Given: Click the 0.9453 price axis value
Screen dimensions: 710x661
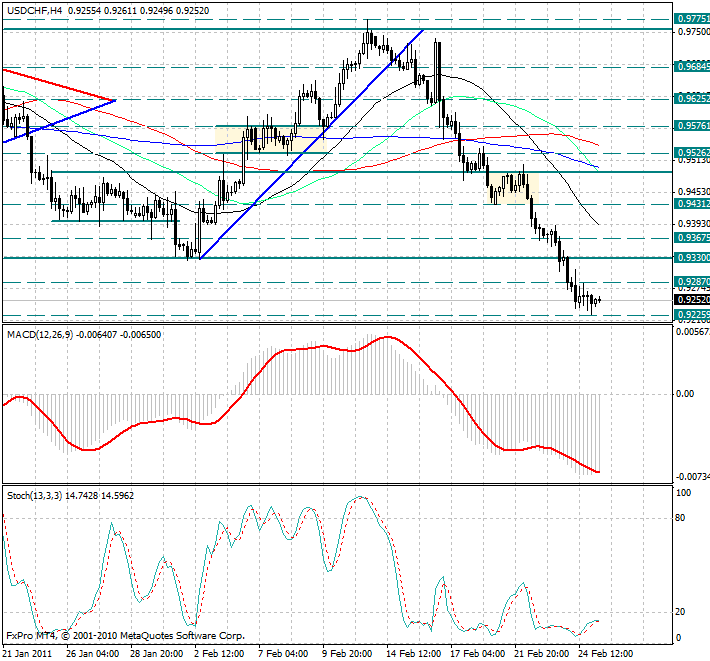Looking at the screenshot, I should (x=694, y=192).
